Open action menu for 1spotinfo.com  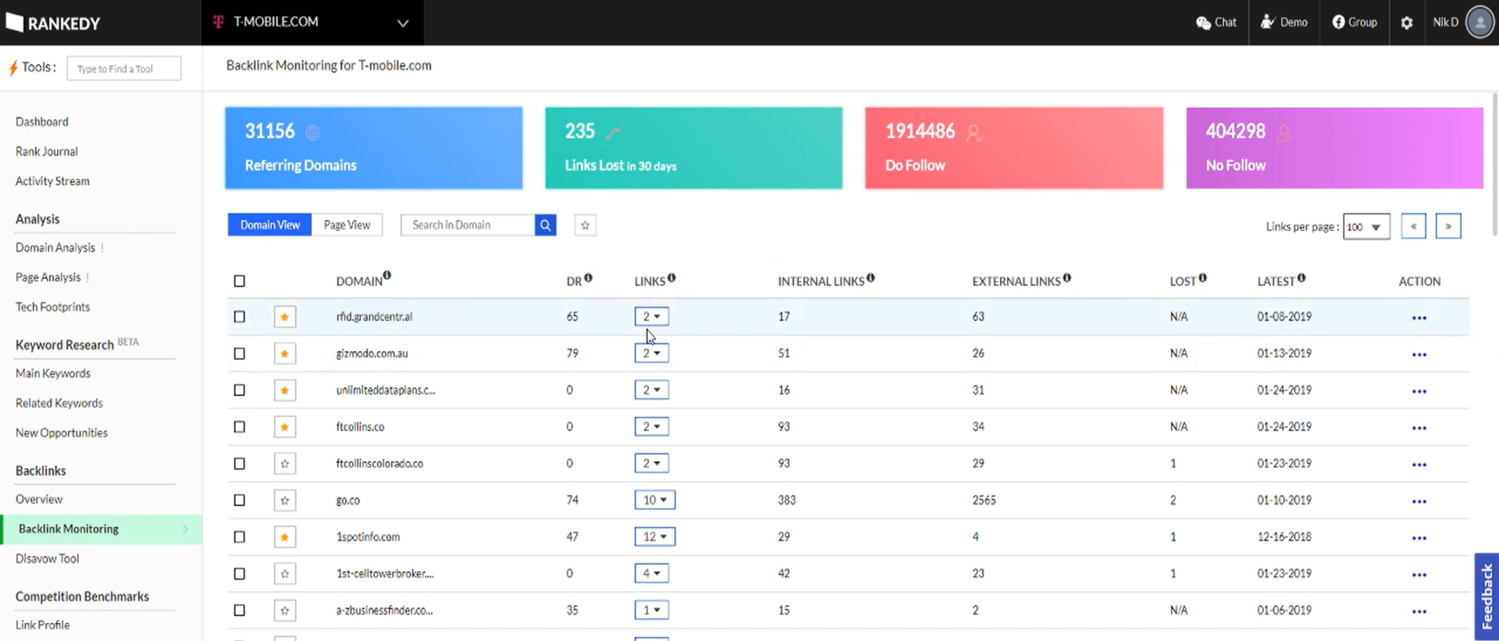[1419, 538]
